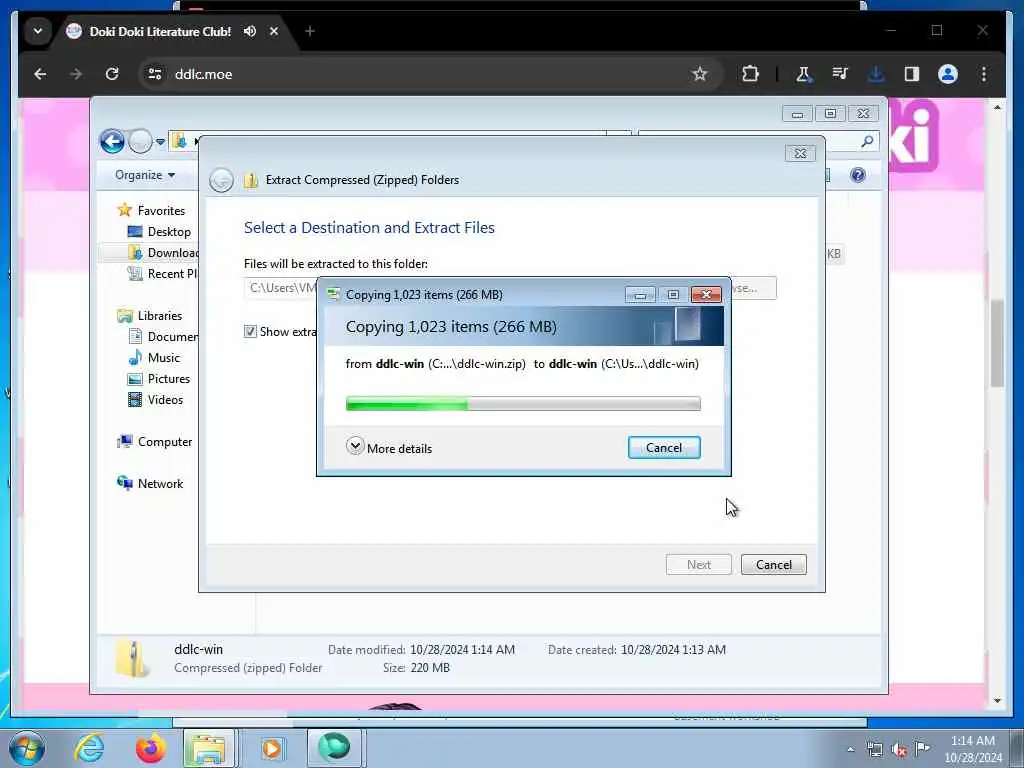The width and height of the screenshot is (1024, 768).
Task: Open the Videos library
Action: tap(156, 400)
